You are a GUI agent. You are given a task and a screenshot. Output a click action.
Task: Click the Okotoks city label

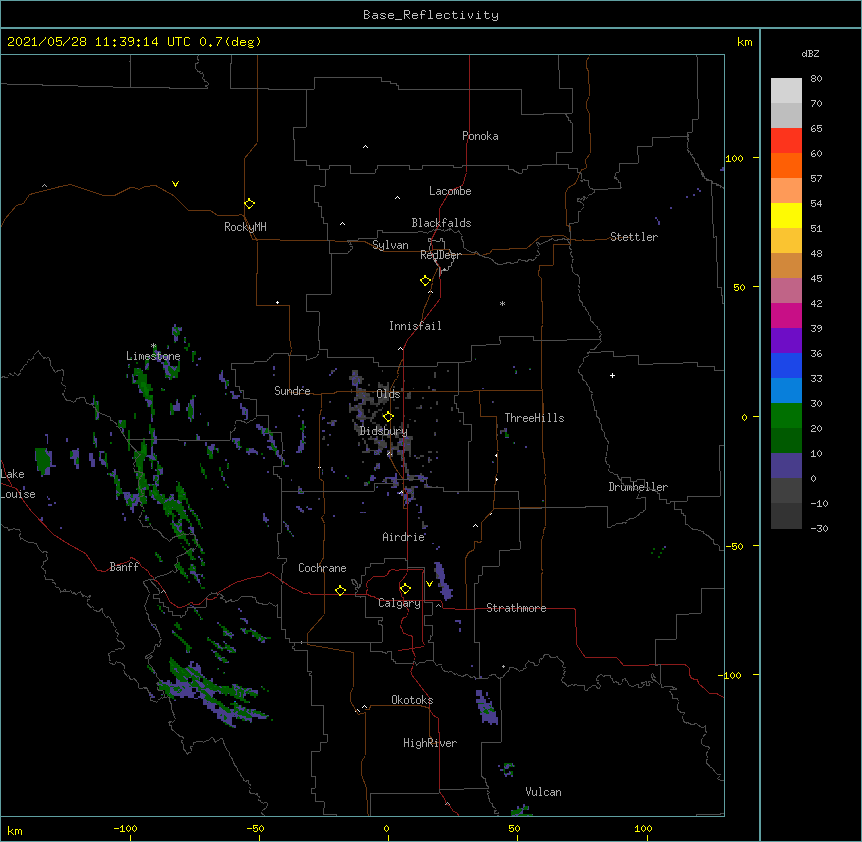pos(412,700)
